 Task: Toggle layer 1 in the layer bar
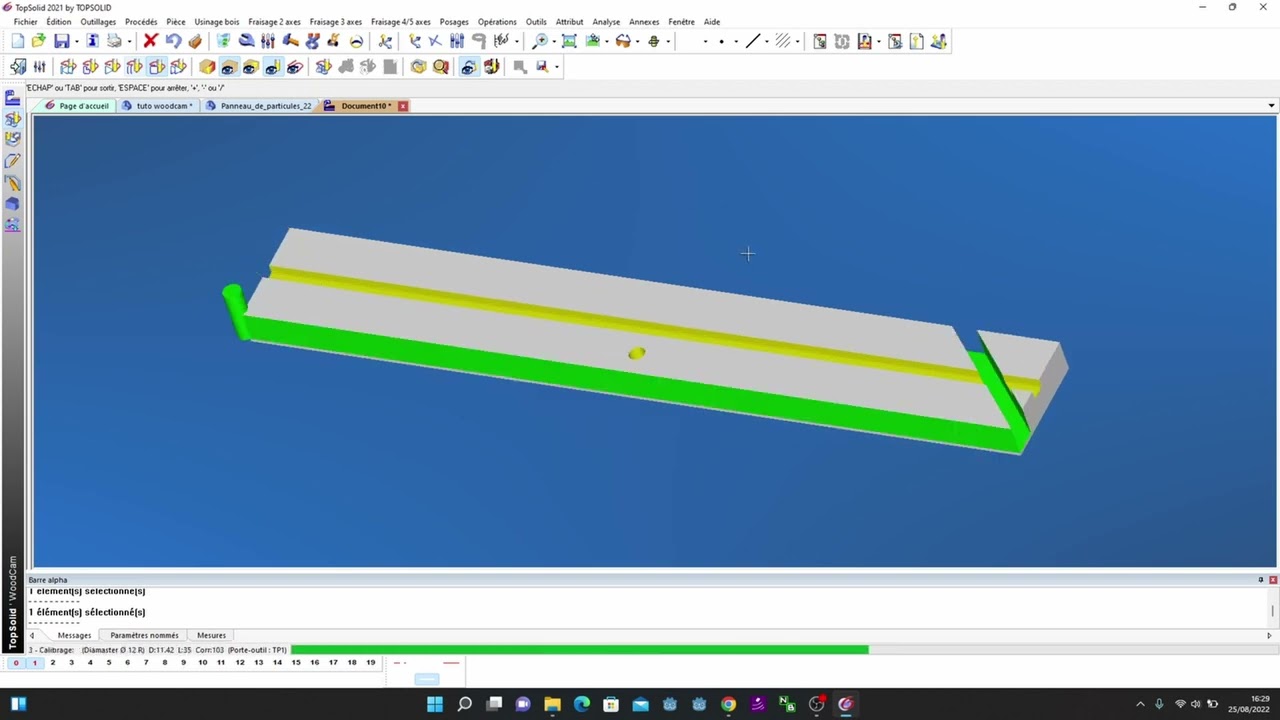click(34, 662)
